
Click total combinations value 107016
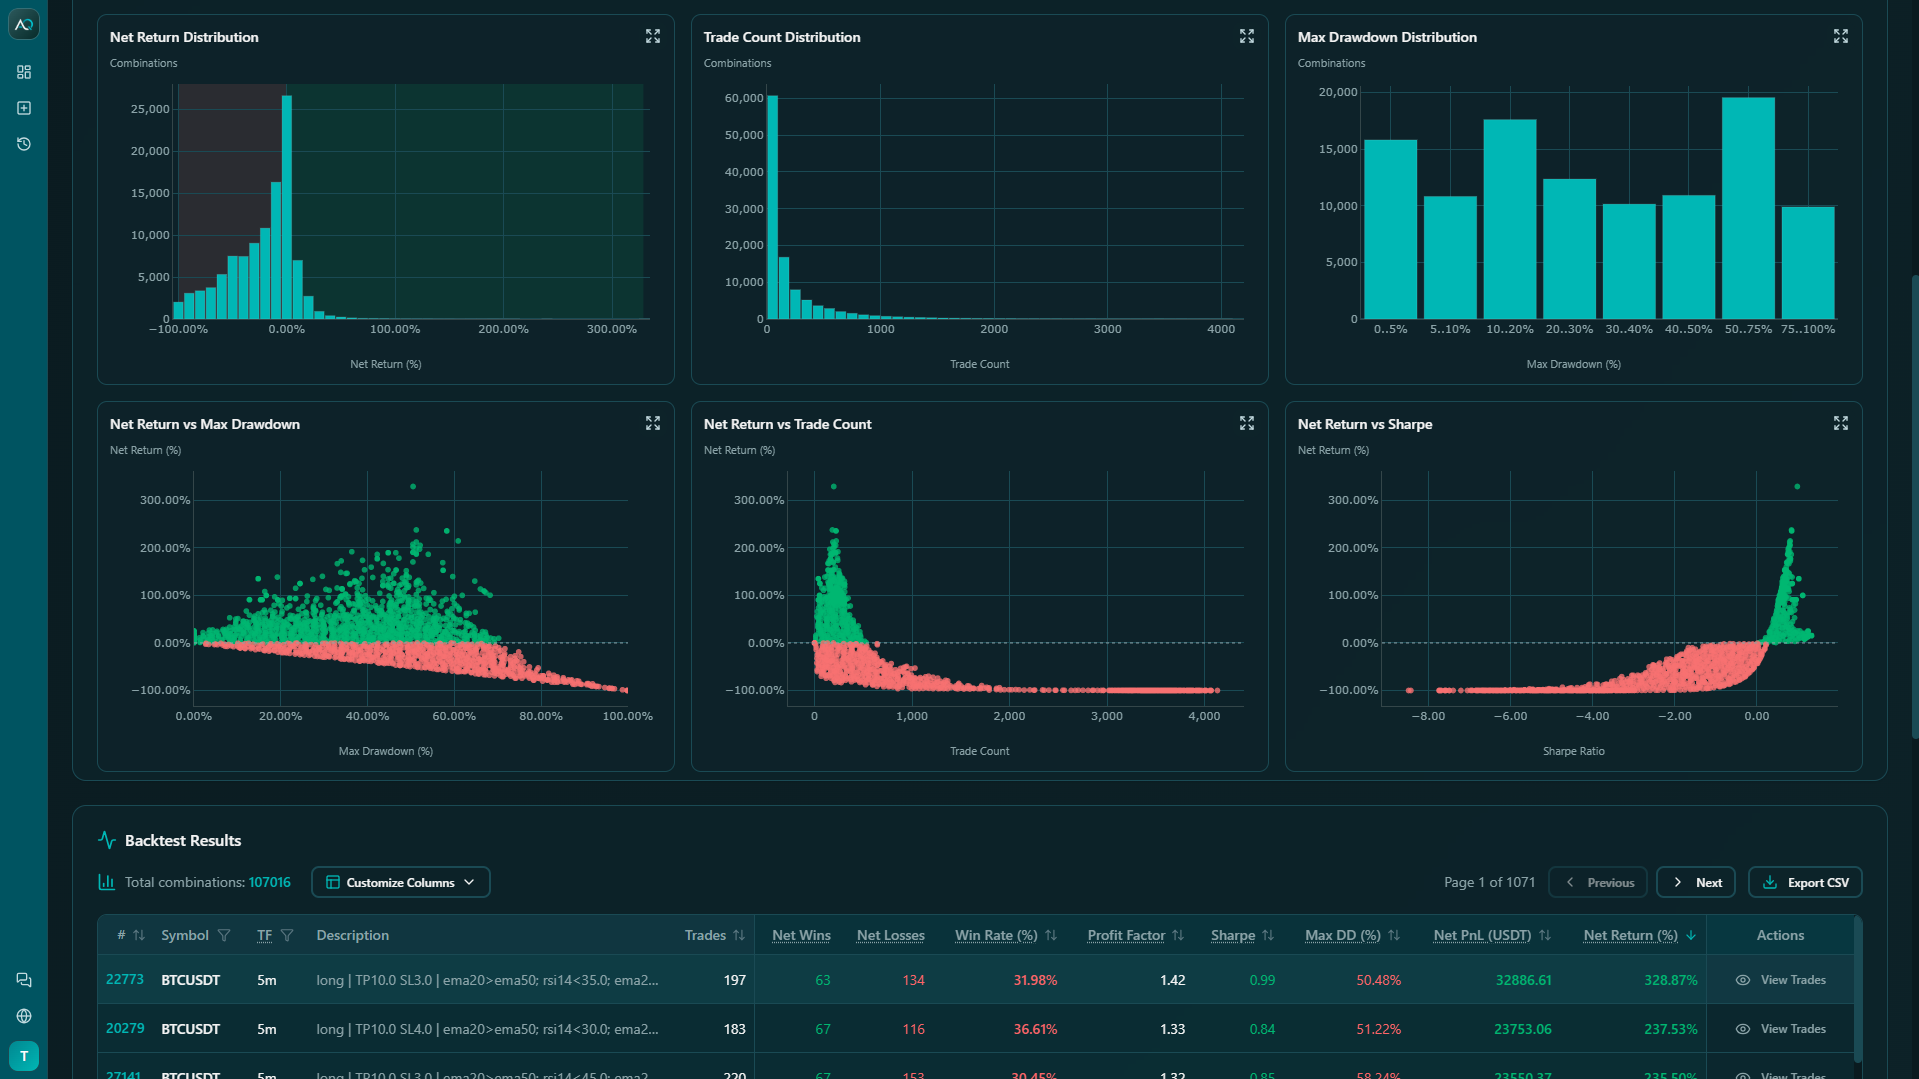pyautogui.click(x=270, y=882)
